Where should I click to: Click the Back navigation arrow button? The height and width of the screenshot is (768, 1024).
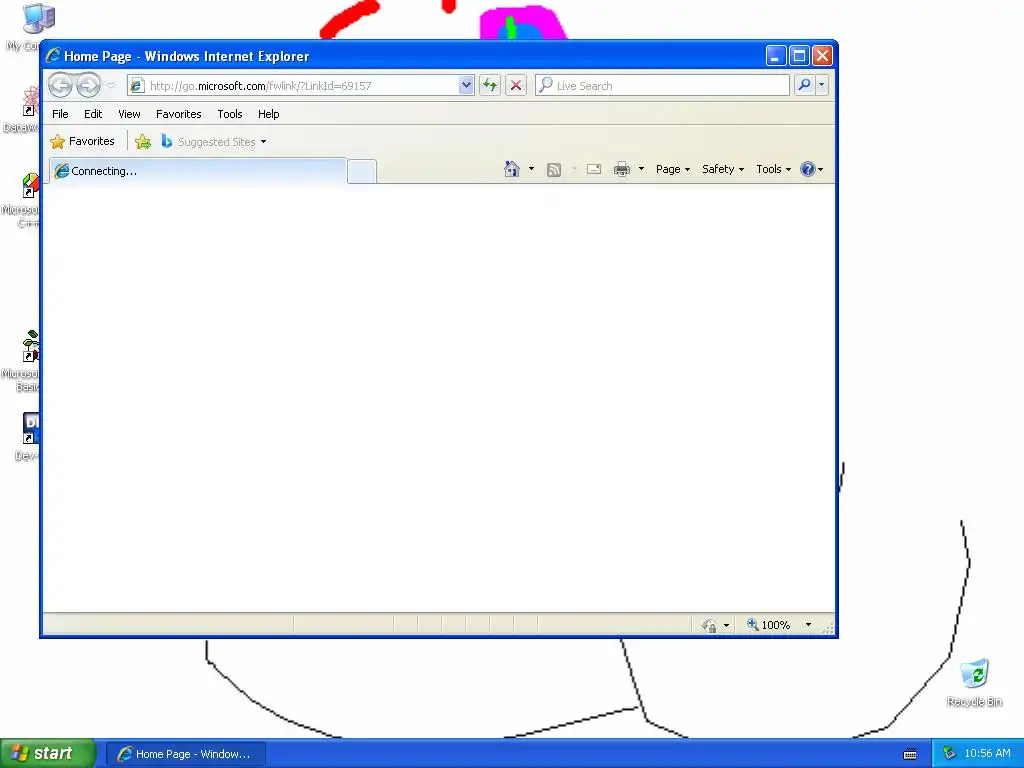click(61, 85)
